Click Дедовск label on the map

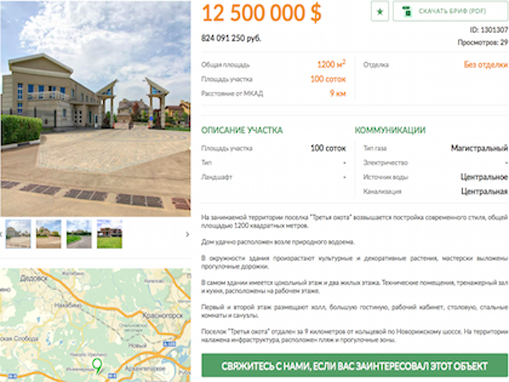33,278
